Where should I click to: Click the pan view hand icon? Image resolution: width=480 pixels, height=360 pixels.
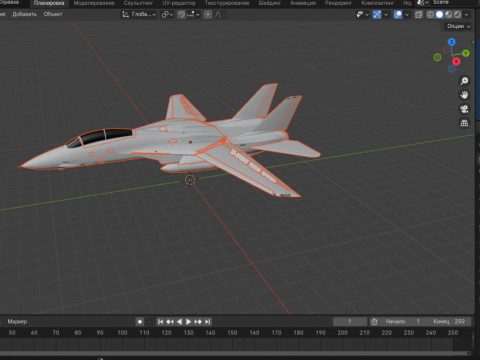464,95
